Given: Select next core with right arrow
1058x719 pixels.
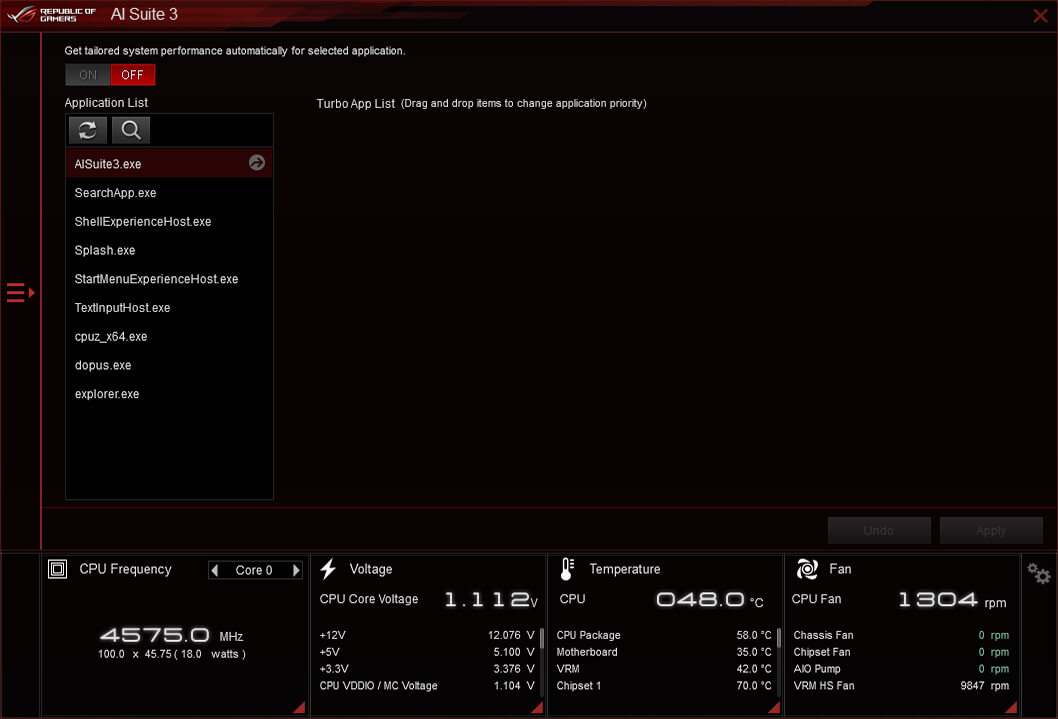Looking at the screenshot, I should point(296,571).
